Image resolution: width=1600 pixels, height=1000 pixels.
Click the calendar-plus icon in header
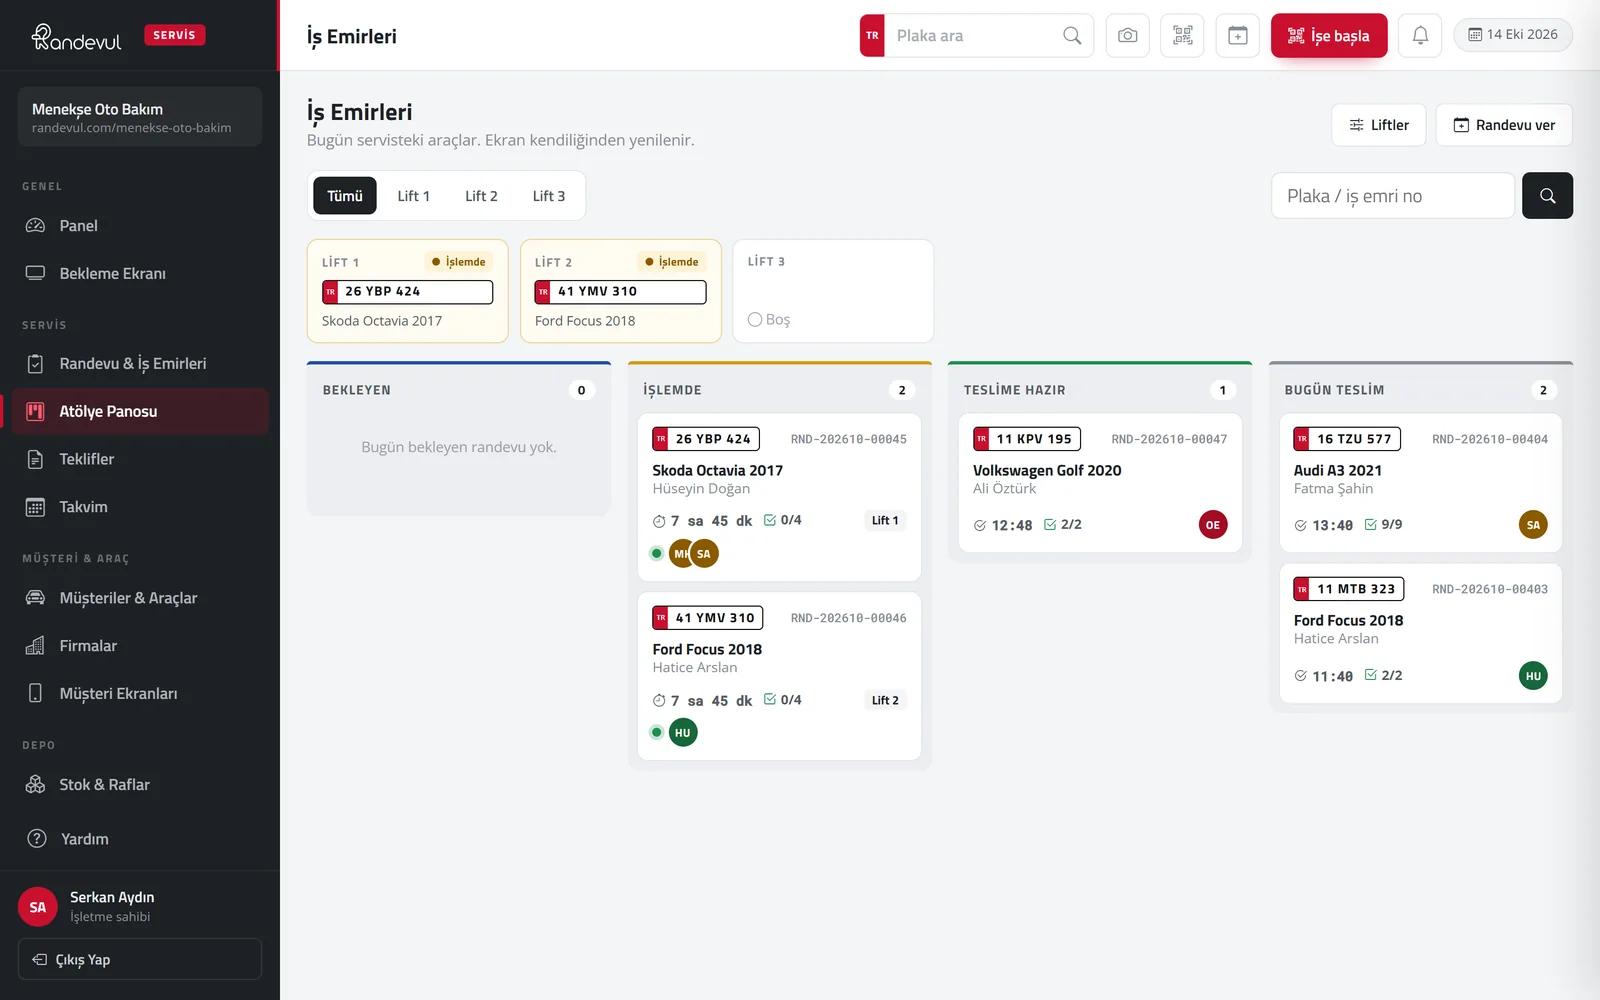1237,36
